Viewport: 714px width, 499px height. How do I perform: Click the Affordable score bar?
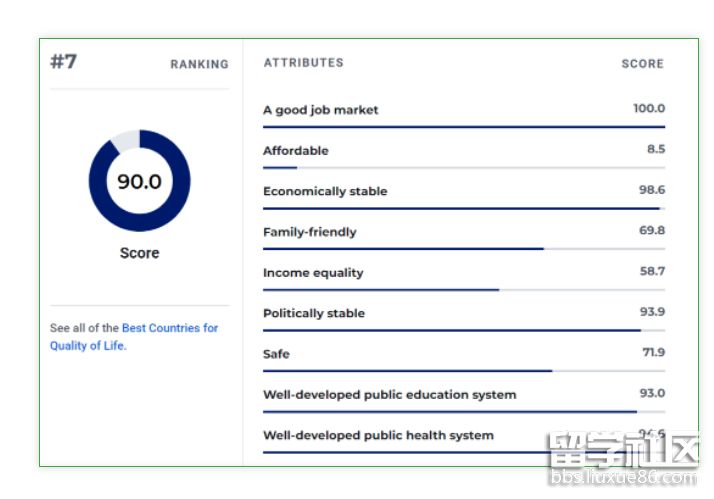280,167
